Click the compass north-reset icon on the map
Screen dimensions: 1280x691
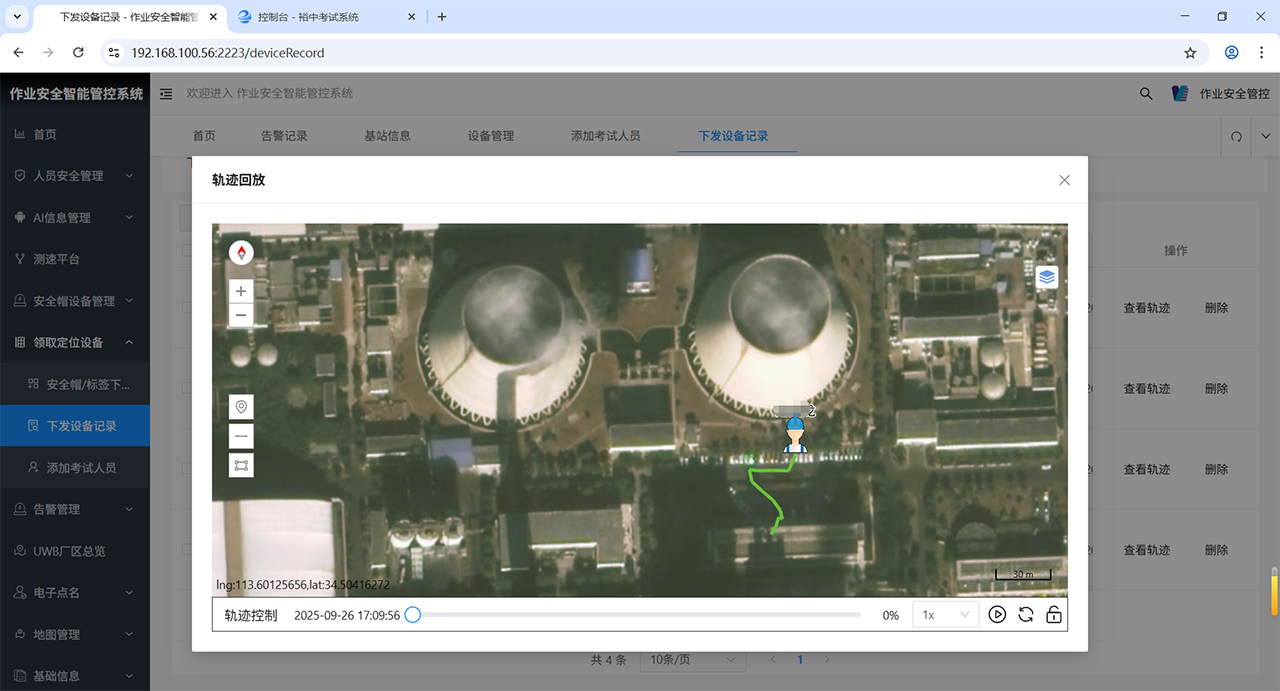(241, 252)
